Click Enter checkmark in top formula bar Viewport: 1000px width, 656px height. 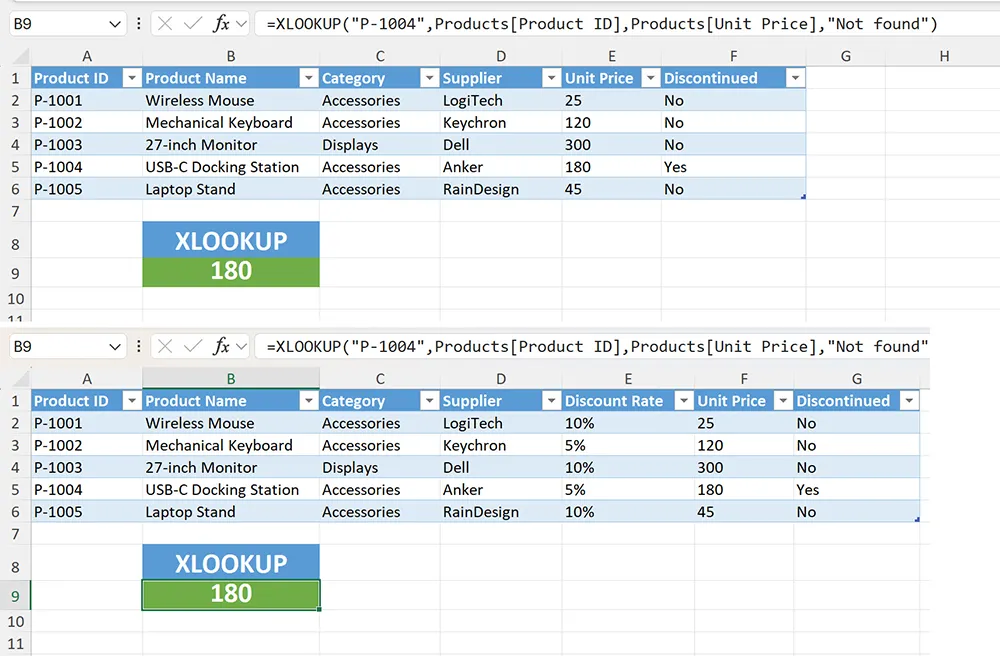(x=193, y=24)
